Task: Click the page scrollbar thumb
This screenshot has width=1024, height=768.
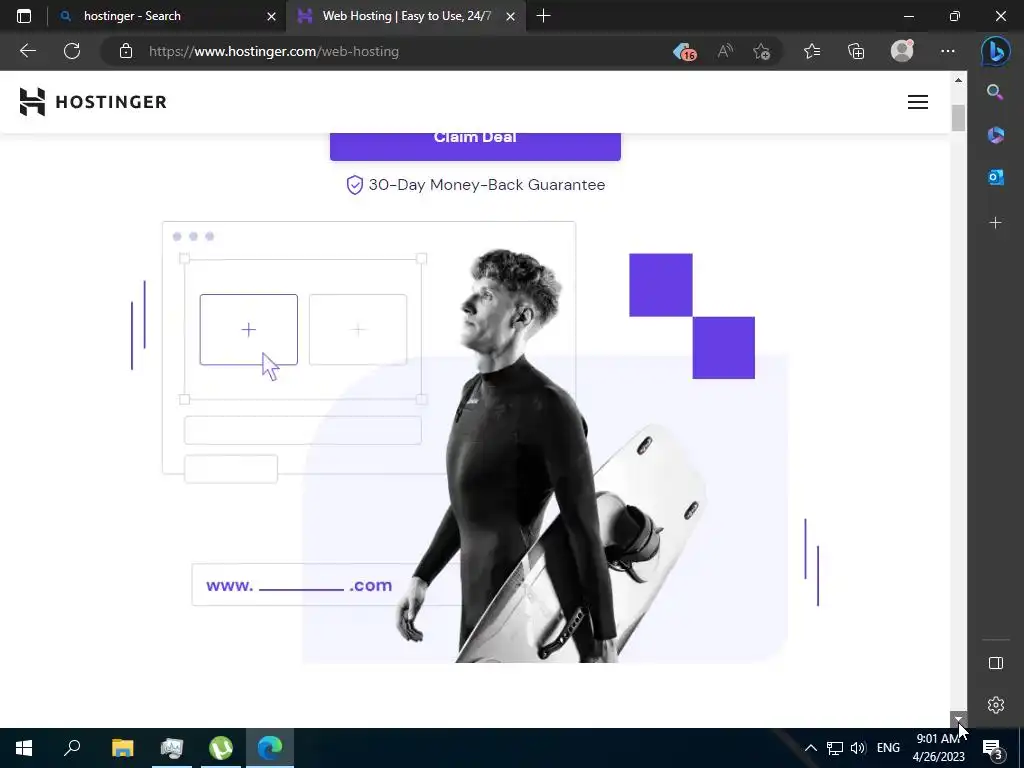Action: point(958,118)
